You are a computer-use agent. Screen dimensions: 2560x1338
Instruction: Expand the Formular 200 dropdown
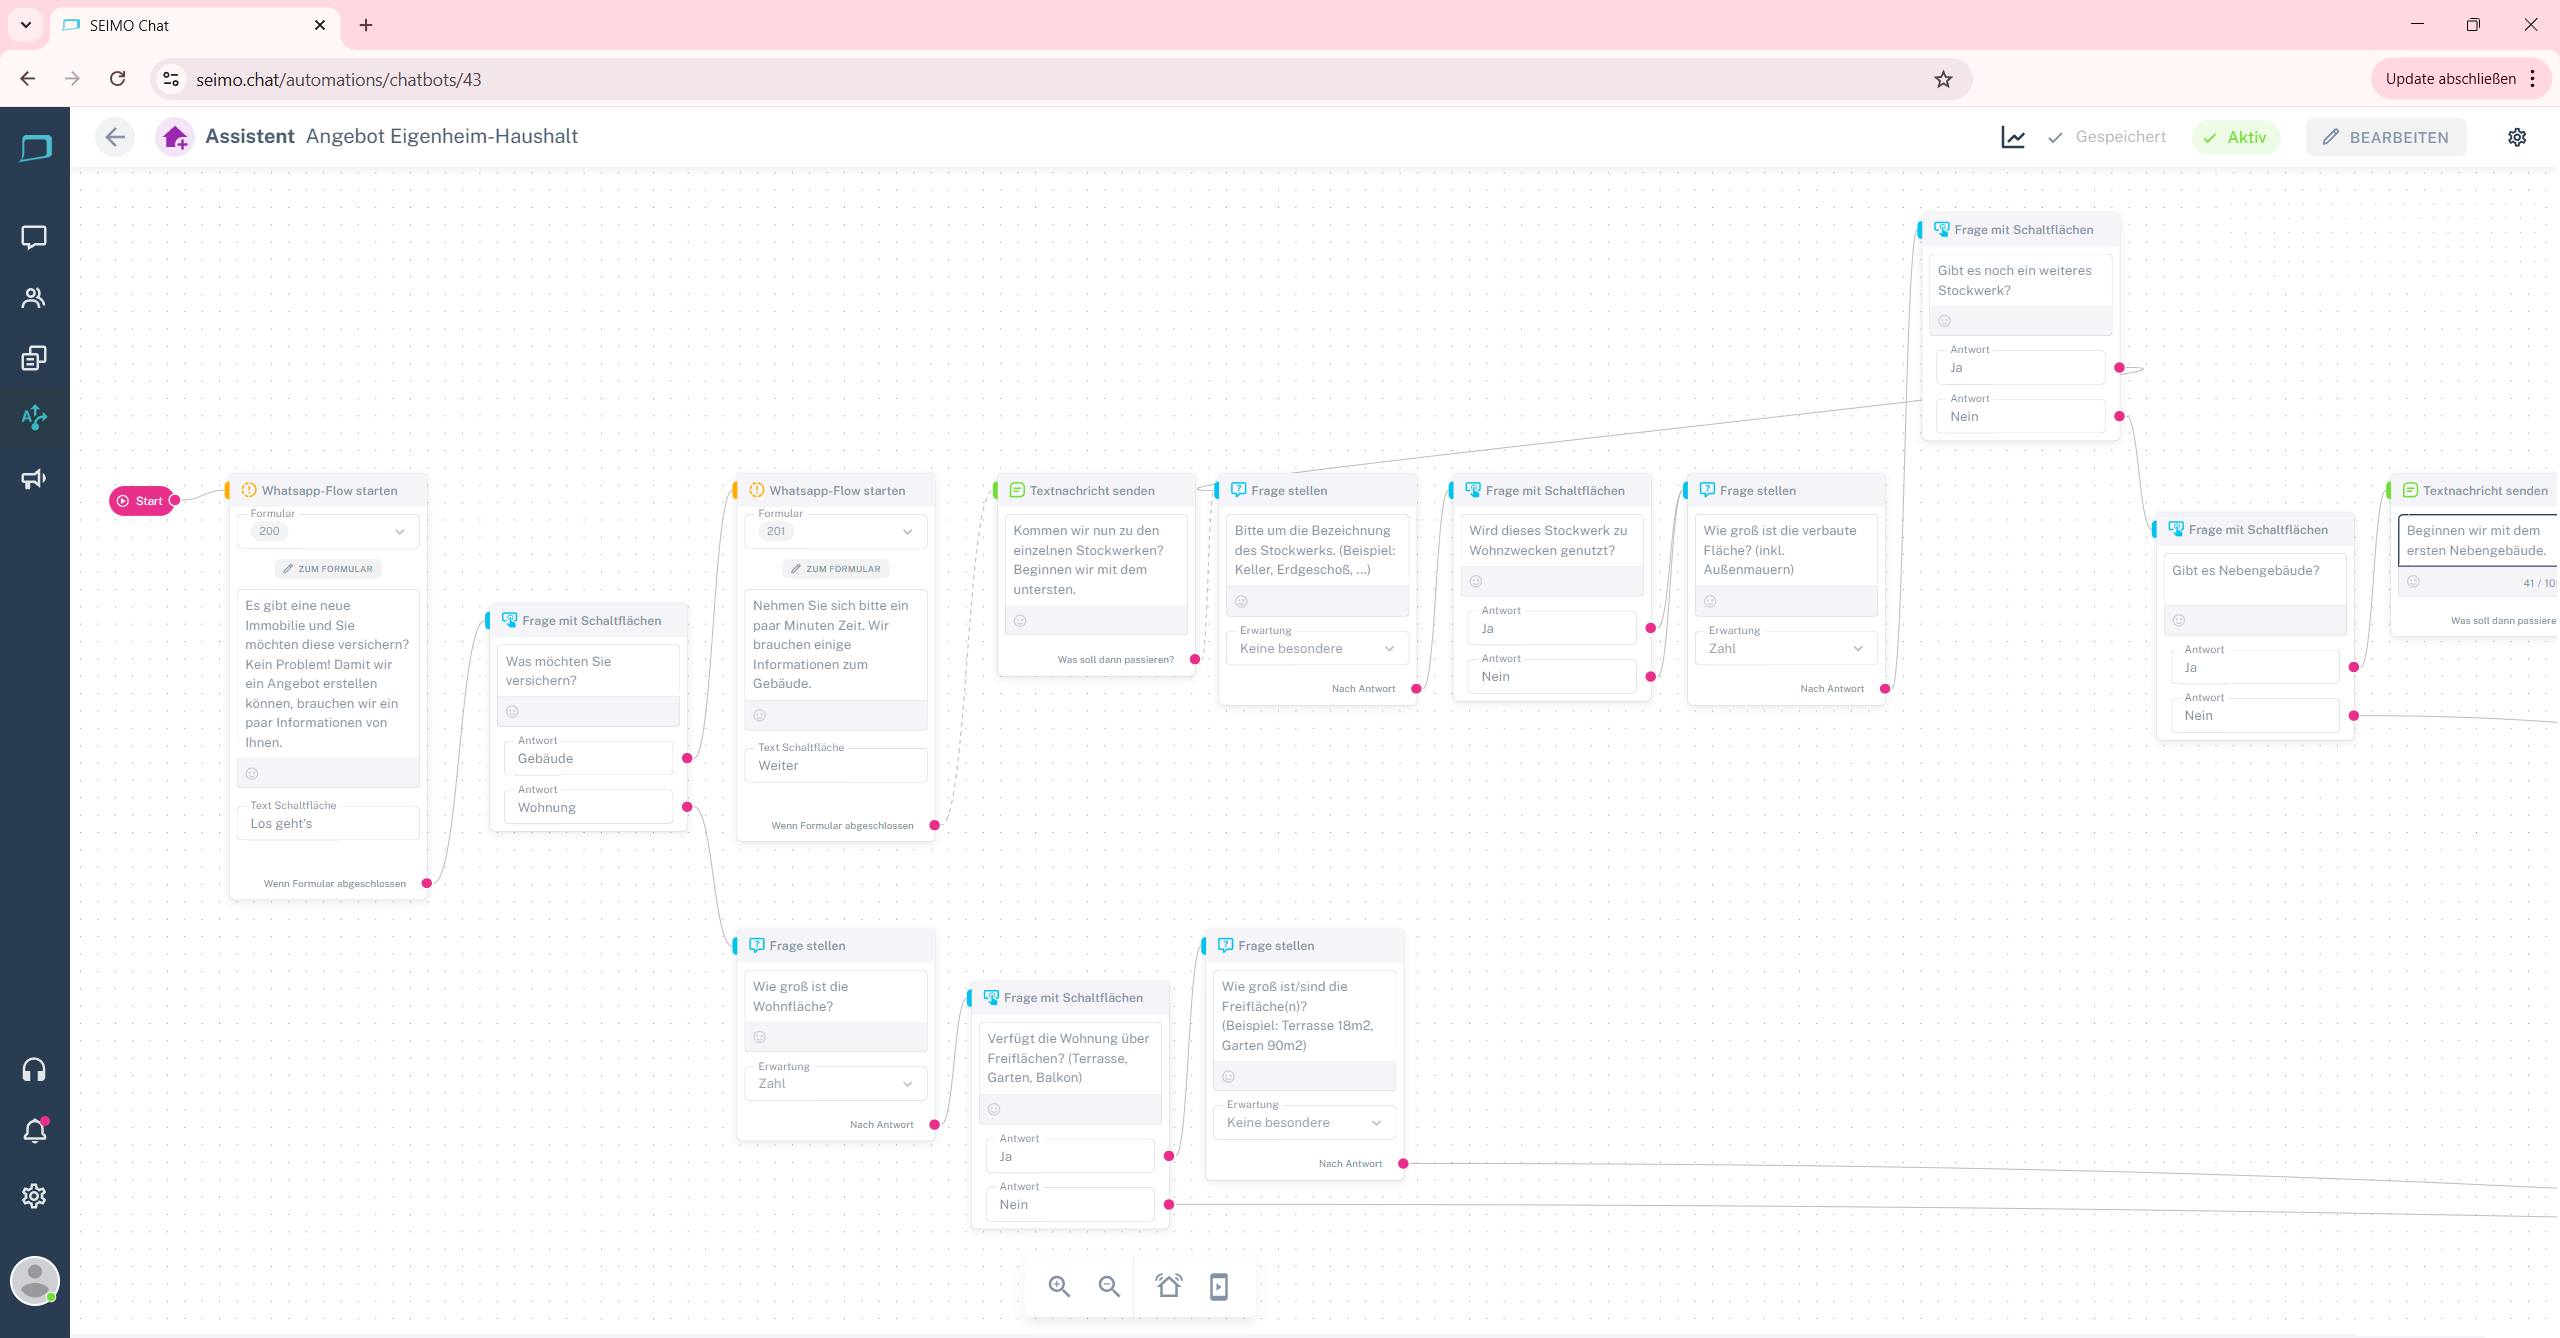[x=400, y=531]
